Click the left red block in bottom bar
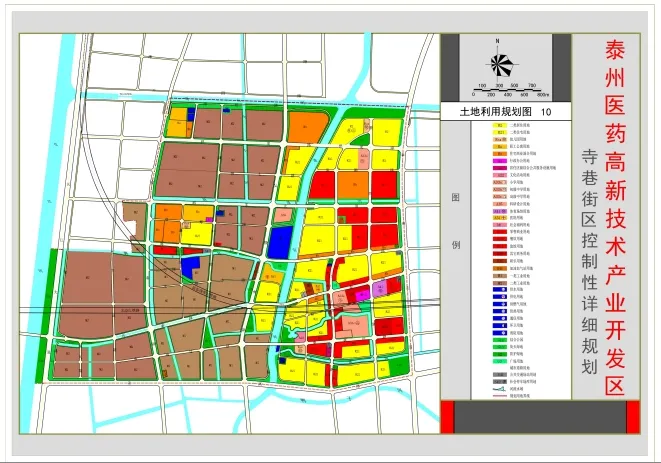This screenshot has width=661, height=463. (x=449, y=417)
